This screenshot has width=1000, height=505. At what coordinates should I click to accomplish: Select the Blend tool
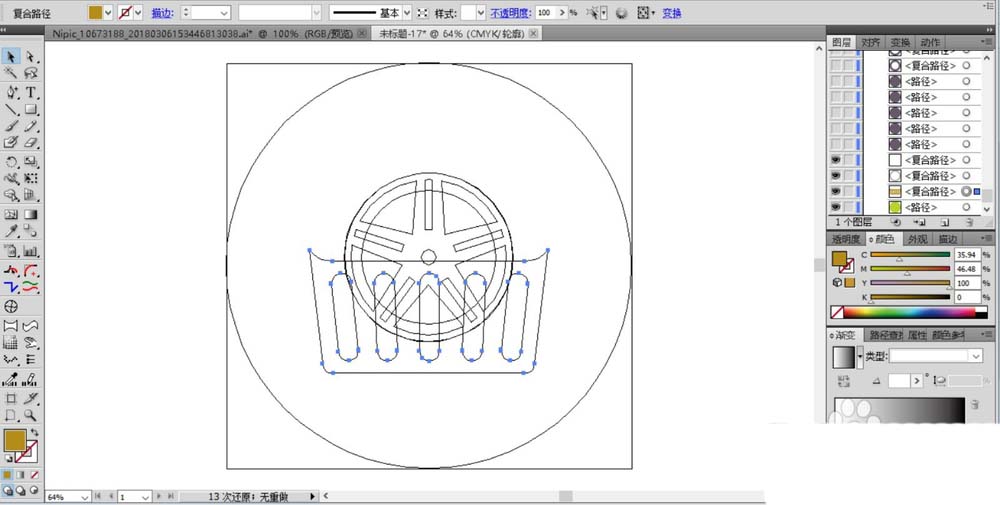(31, 231)
